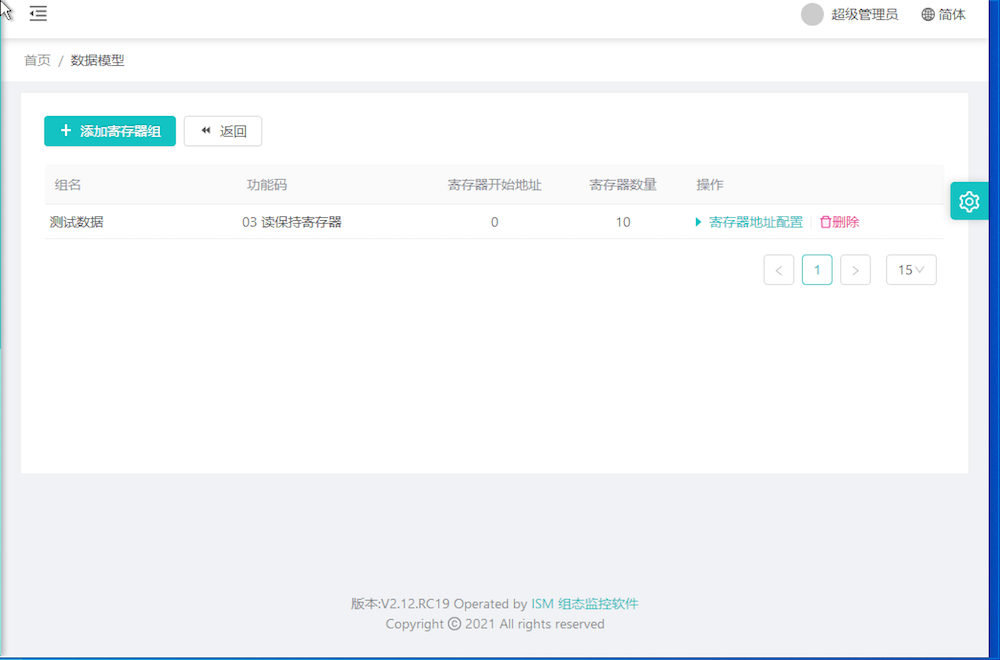The height and width of the screenshot is (660, 1000).
Task: Click the 添加寄存器组 button
Action: pyautogui.click(x=110, y=131)
